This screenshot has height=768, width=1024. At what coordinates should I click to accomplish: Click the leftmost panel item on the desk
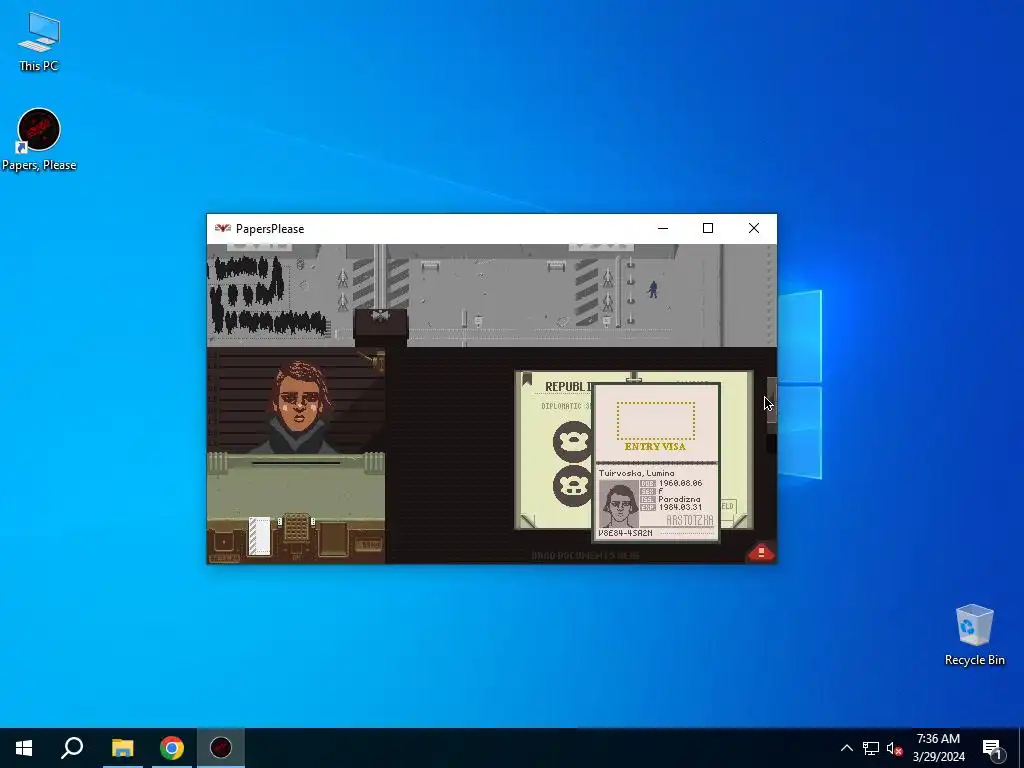pos(223,542)
